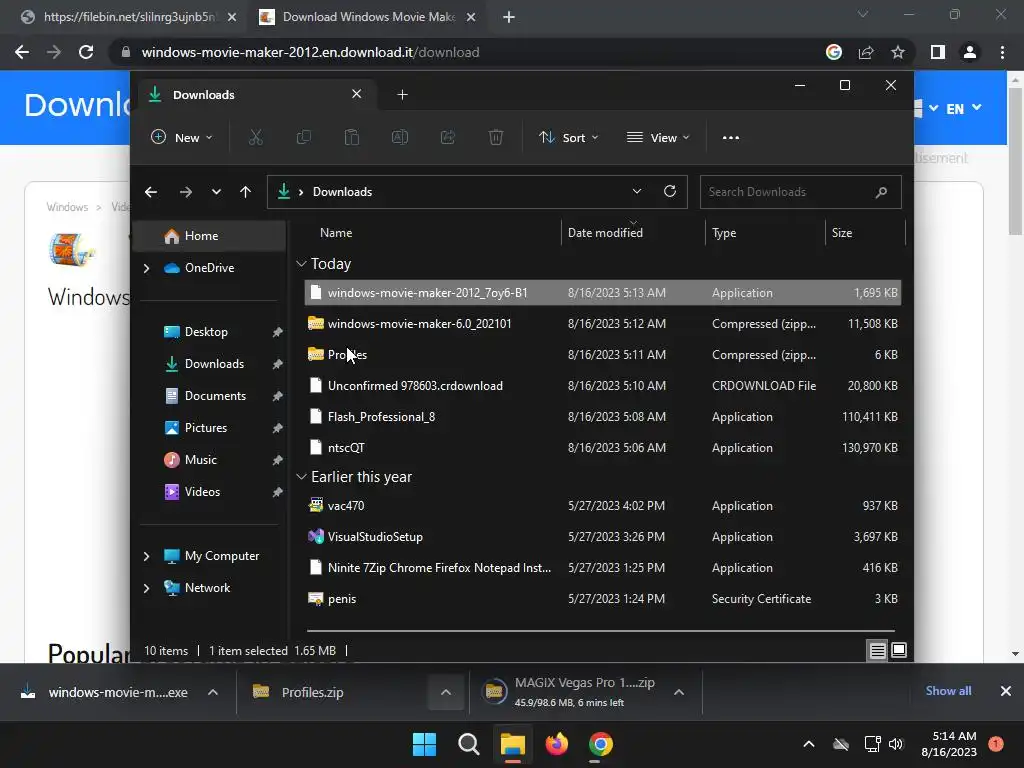
Task: Open Chrome three-dot menu
Action: pyautogui.click(x=1002, y=52)
